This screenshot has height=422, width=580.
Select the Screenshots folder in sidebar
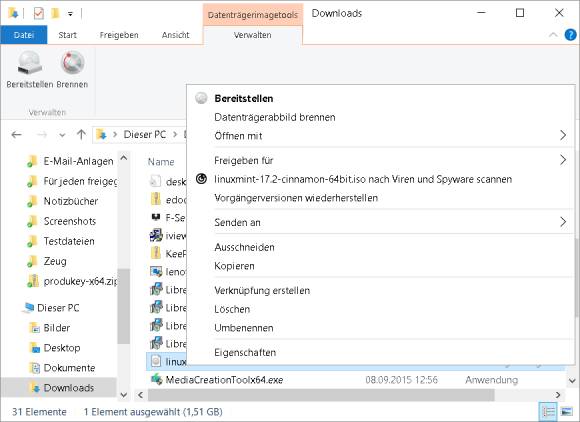click(x=70, y=221)
